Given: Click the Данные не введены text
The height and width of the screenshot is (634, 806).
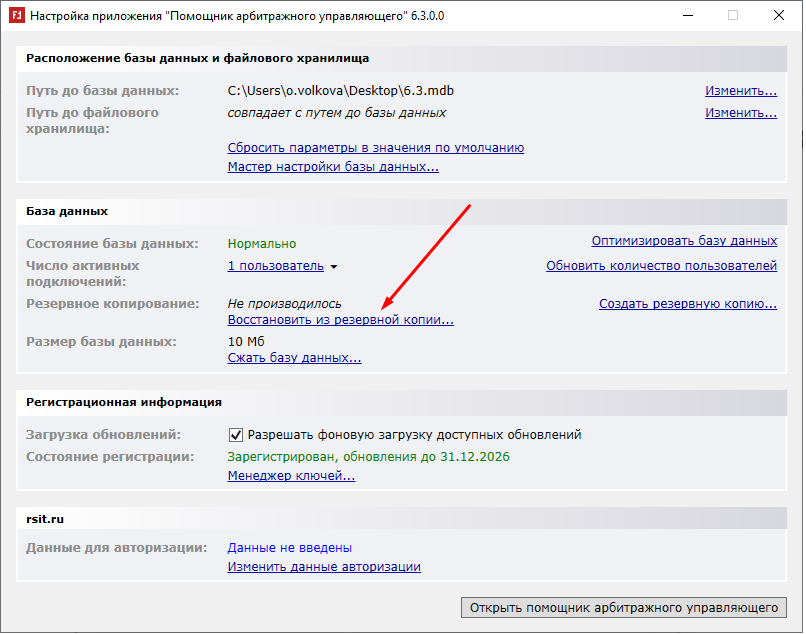Looking at the screenshot, I should (x=289, y=548).
